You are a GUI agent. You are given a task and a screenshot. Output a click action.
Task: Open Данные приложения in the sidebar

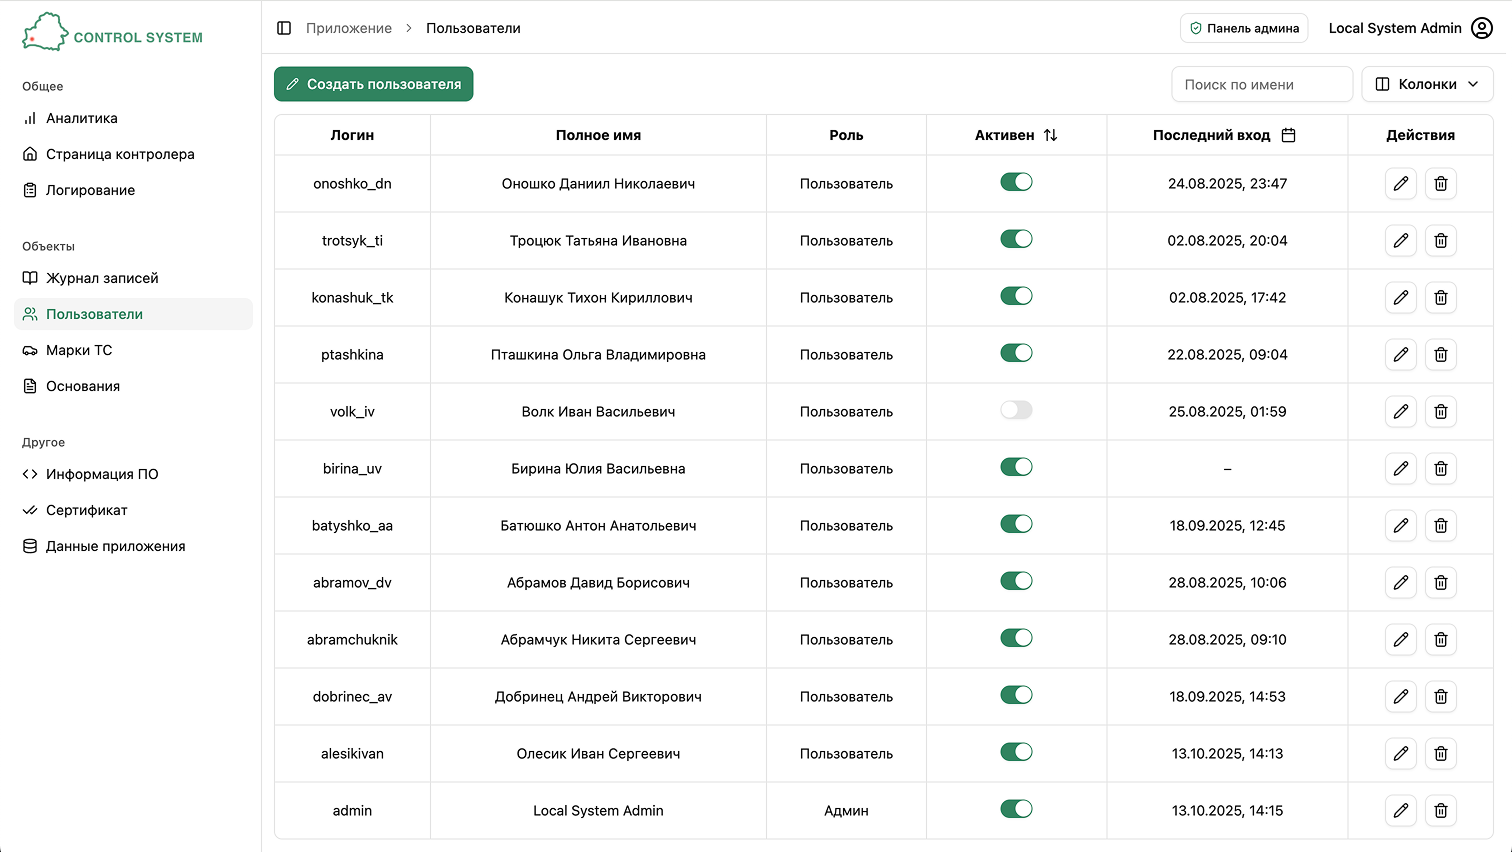[133, 546]
